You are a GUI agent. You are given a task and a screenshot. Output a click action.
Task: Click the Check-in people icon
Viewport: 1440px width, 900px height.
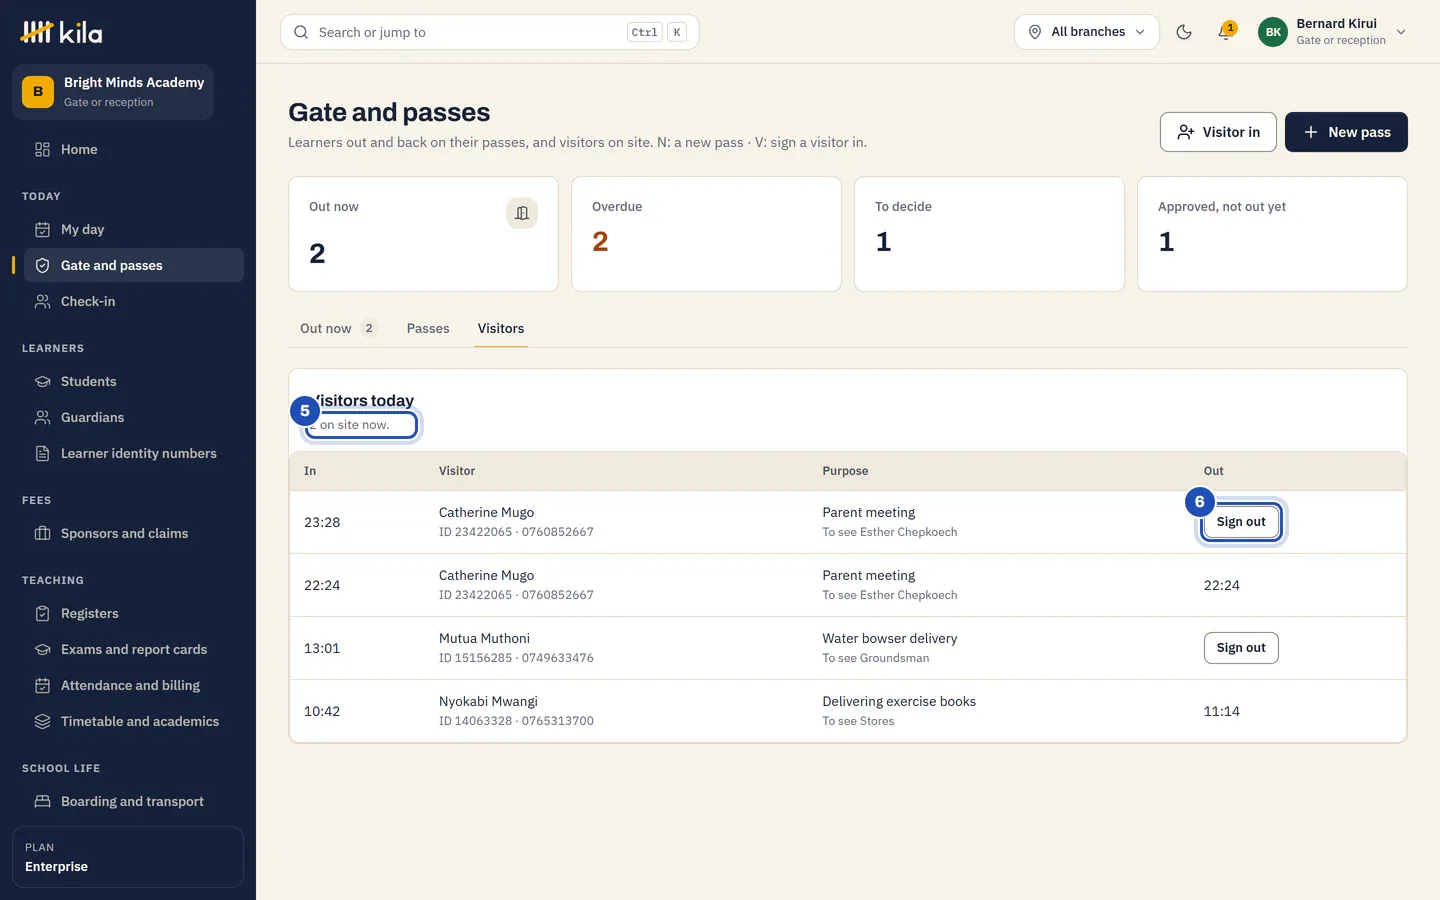point(42,301)
